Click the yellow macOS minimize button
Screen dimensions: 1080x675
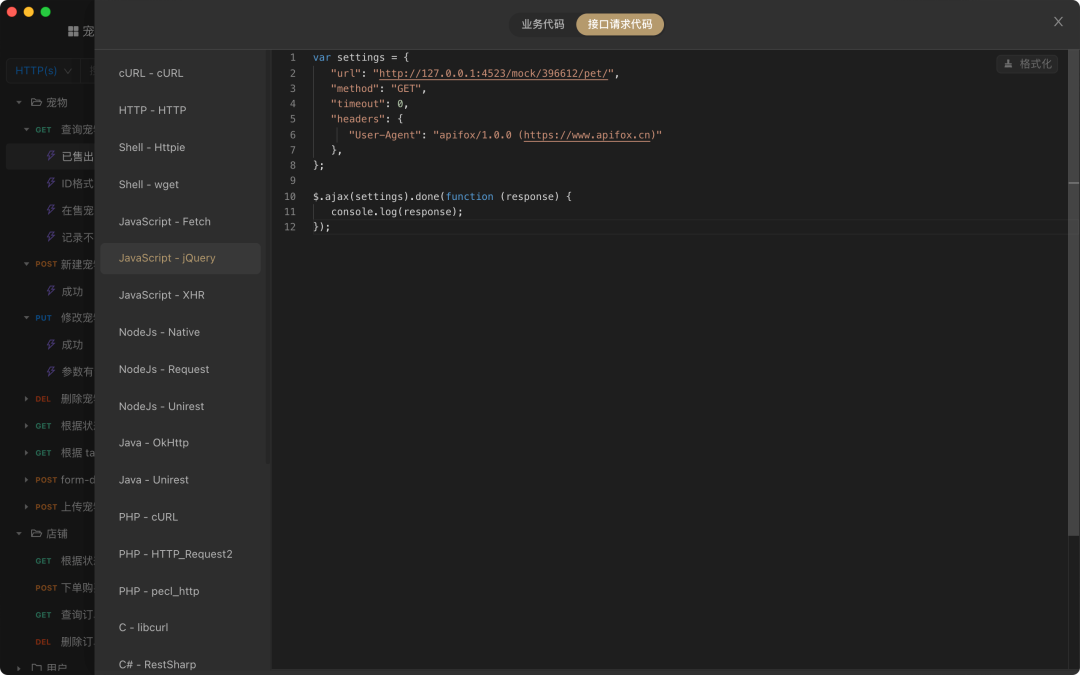(x=28, y=12)
